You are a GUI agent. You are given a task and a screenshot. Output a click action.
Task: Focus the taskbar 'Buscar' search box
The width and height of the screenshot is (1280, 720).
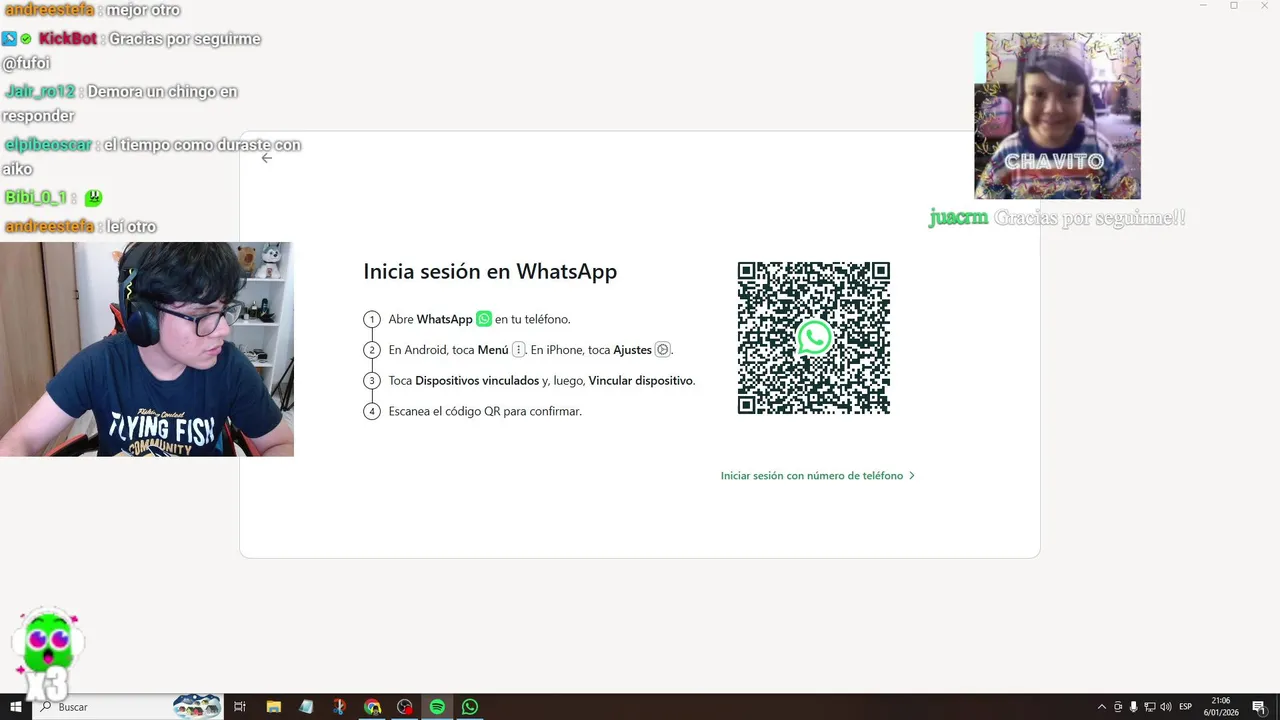coord(128,707)
